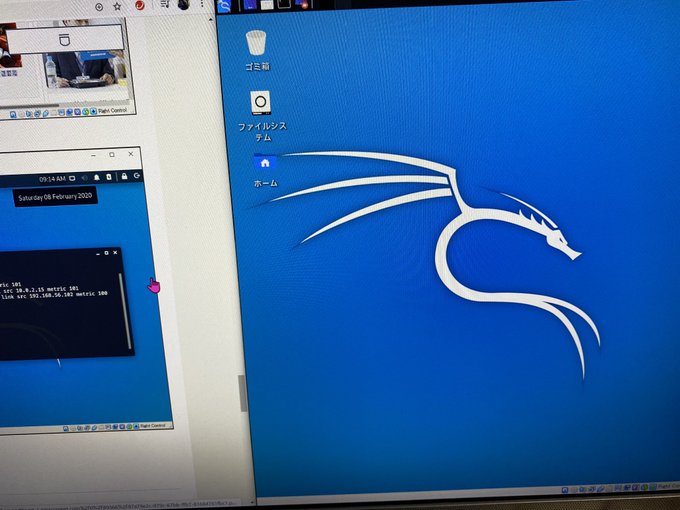Click the circled plus icon in browser toolbar

(99, 7)
